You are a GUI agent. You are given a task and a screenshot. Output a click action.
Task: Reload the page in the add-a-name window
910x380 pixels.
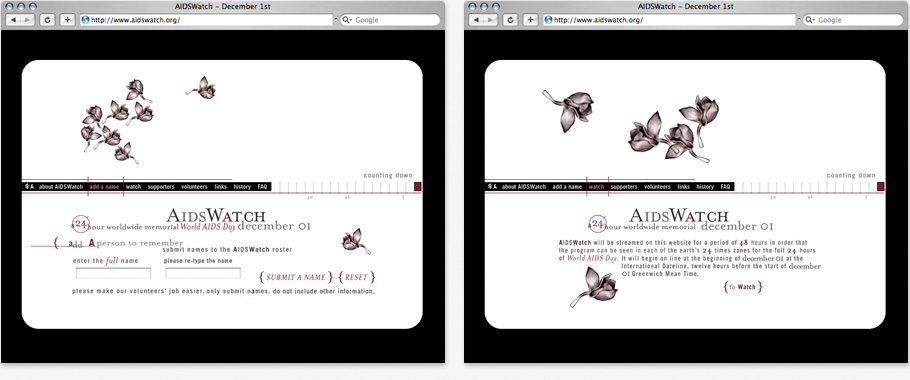(48, 20)
